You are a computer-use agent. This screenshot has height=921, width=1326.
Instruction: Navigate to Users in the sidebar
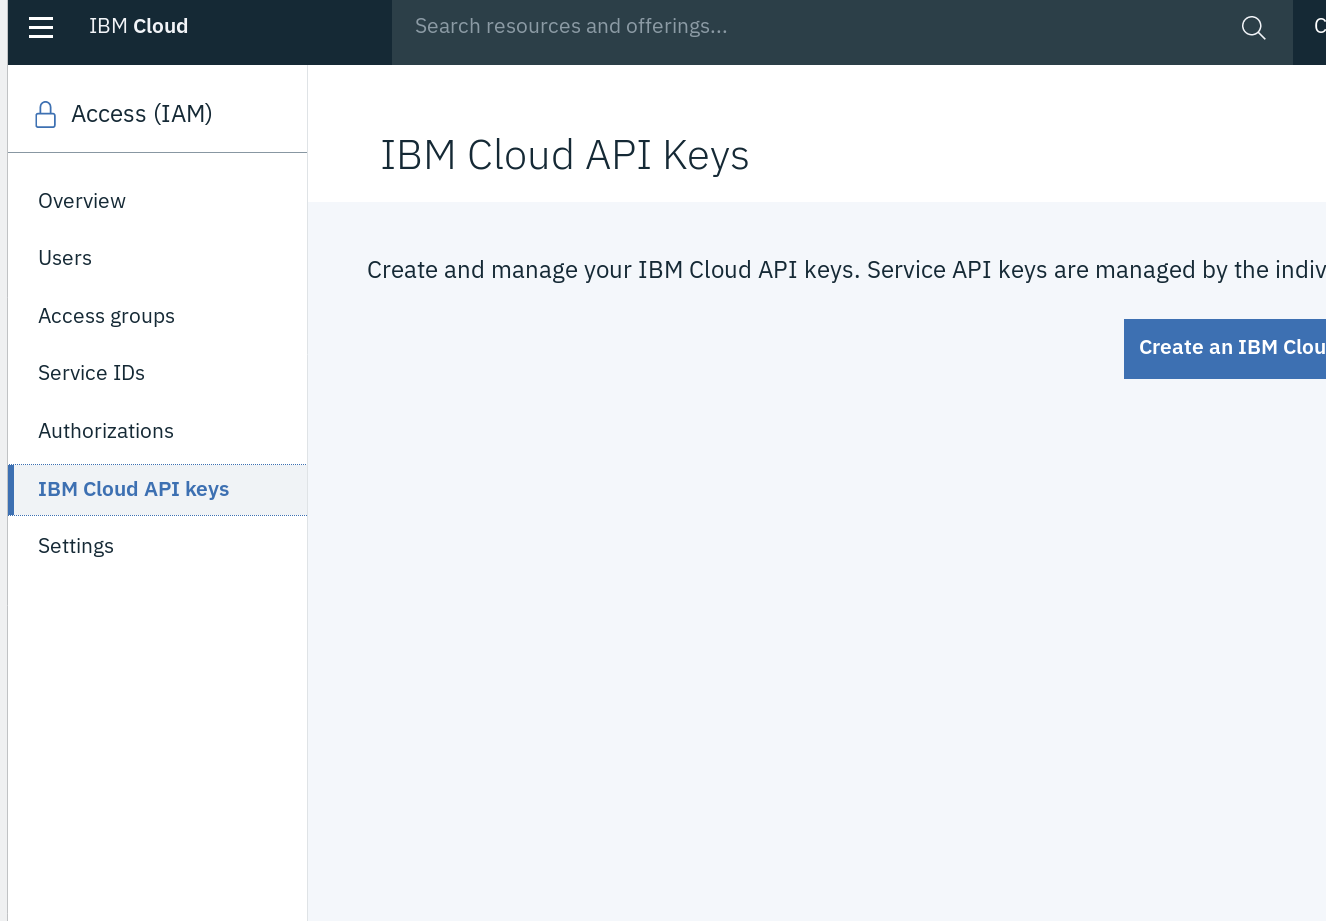[65, 258]
